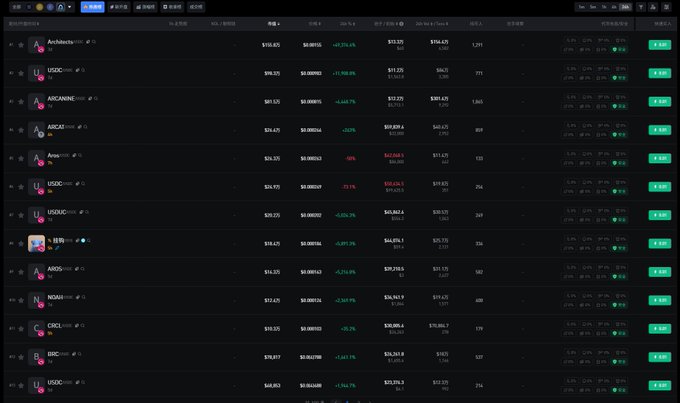Copy the ARCANINE contract address icon
Viewport: 680px width, 403px height.
coord(90,99)
